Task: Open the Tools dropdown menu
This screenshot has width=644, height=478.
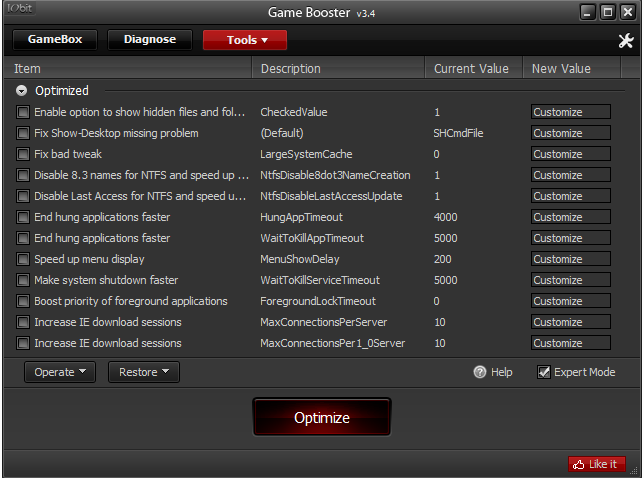Action: pyautogui.click(x=245, y=40)
